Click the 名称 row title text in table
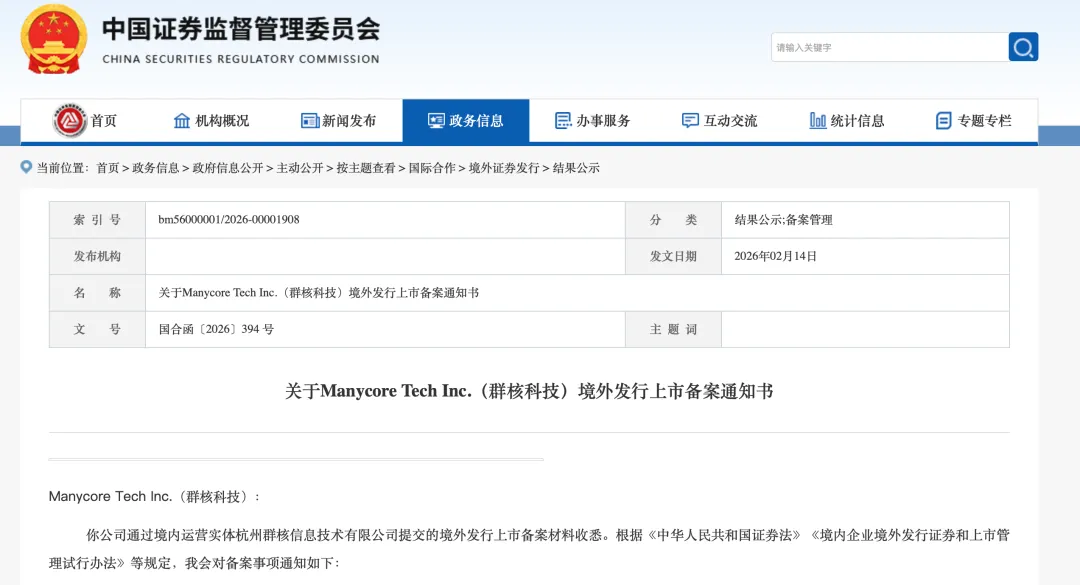Viewport: 1080px width, 585px height. point(319,293)
